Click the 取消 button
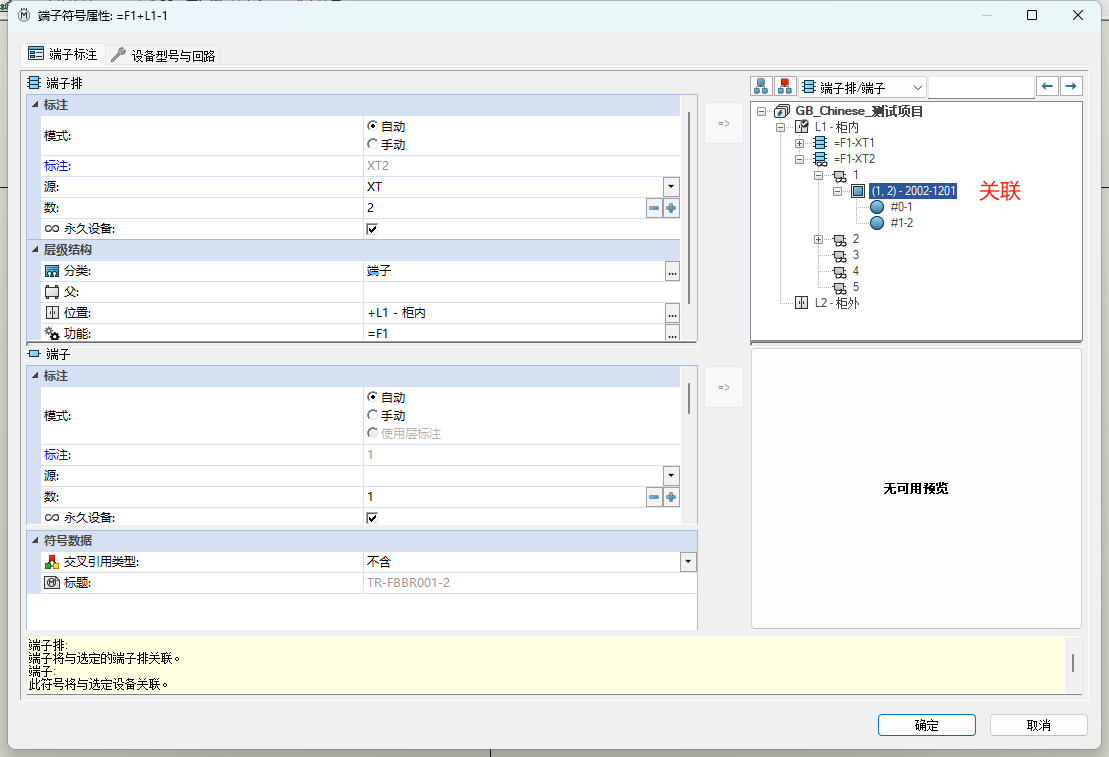This screenshot has height=757, width=1109. pos(1038,724)
